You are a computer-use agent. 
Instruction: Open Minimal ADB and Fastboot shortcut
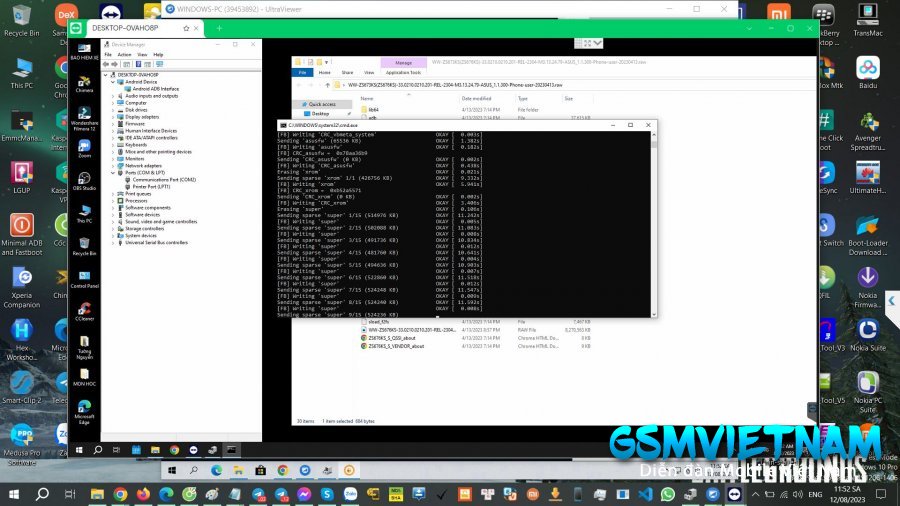(x=21, y=235)
